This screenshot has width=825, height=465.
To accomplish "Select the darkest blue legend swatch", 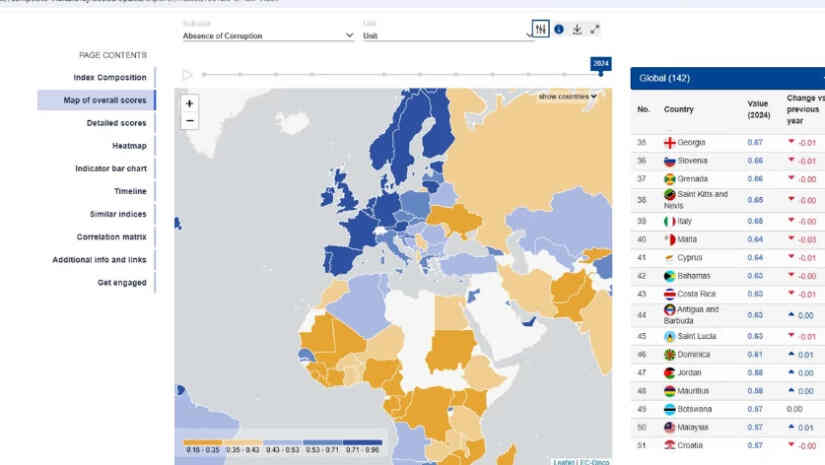I will (363, 442).
